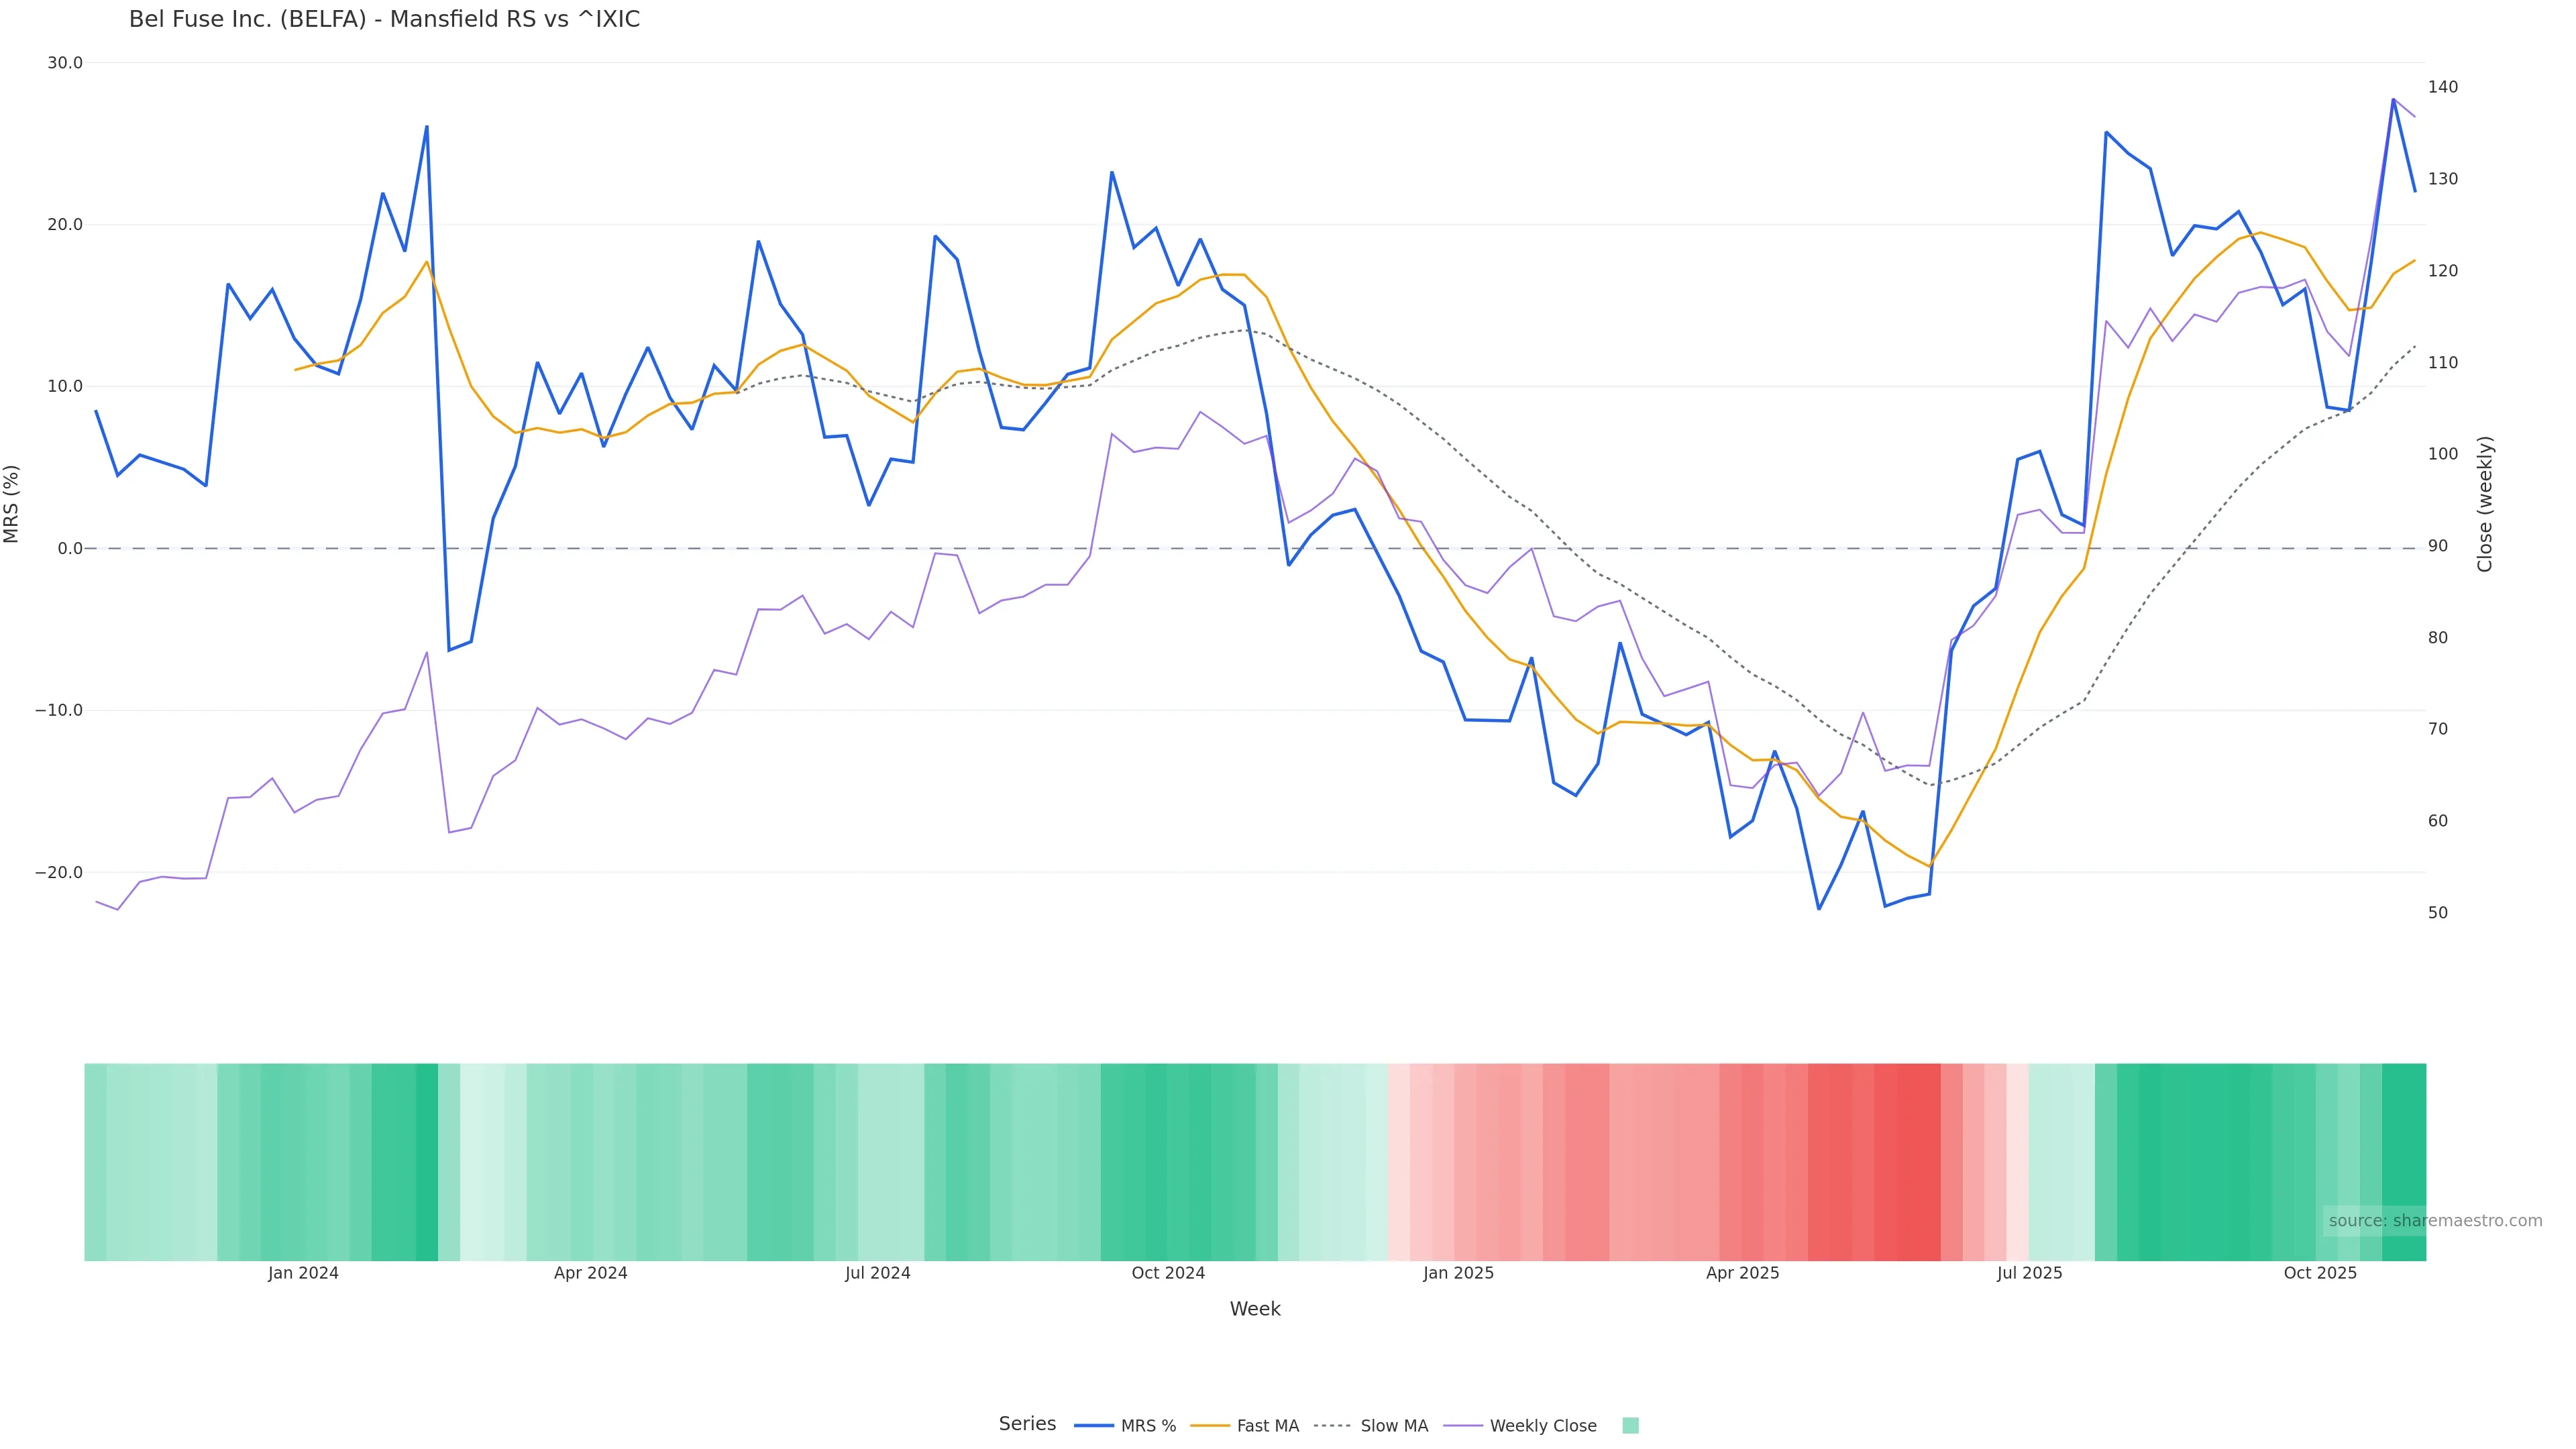This screenshot has height=1449, width=2576.
Task: Select the Jan 2025 date tick label
Action: click(x=1458, y=1273)
